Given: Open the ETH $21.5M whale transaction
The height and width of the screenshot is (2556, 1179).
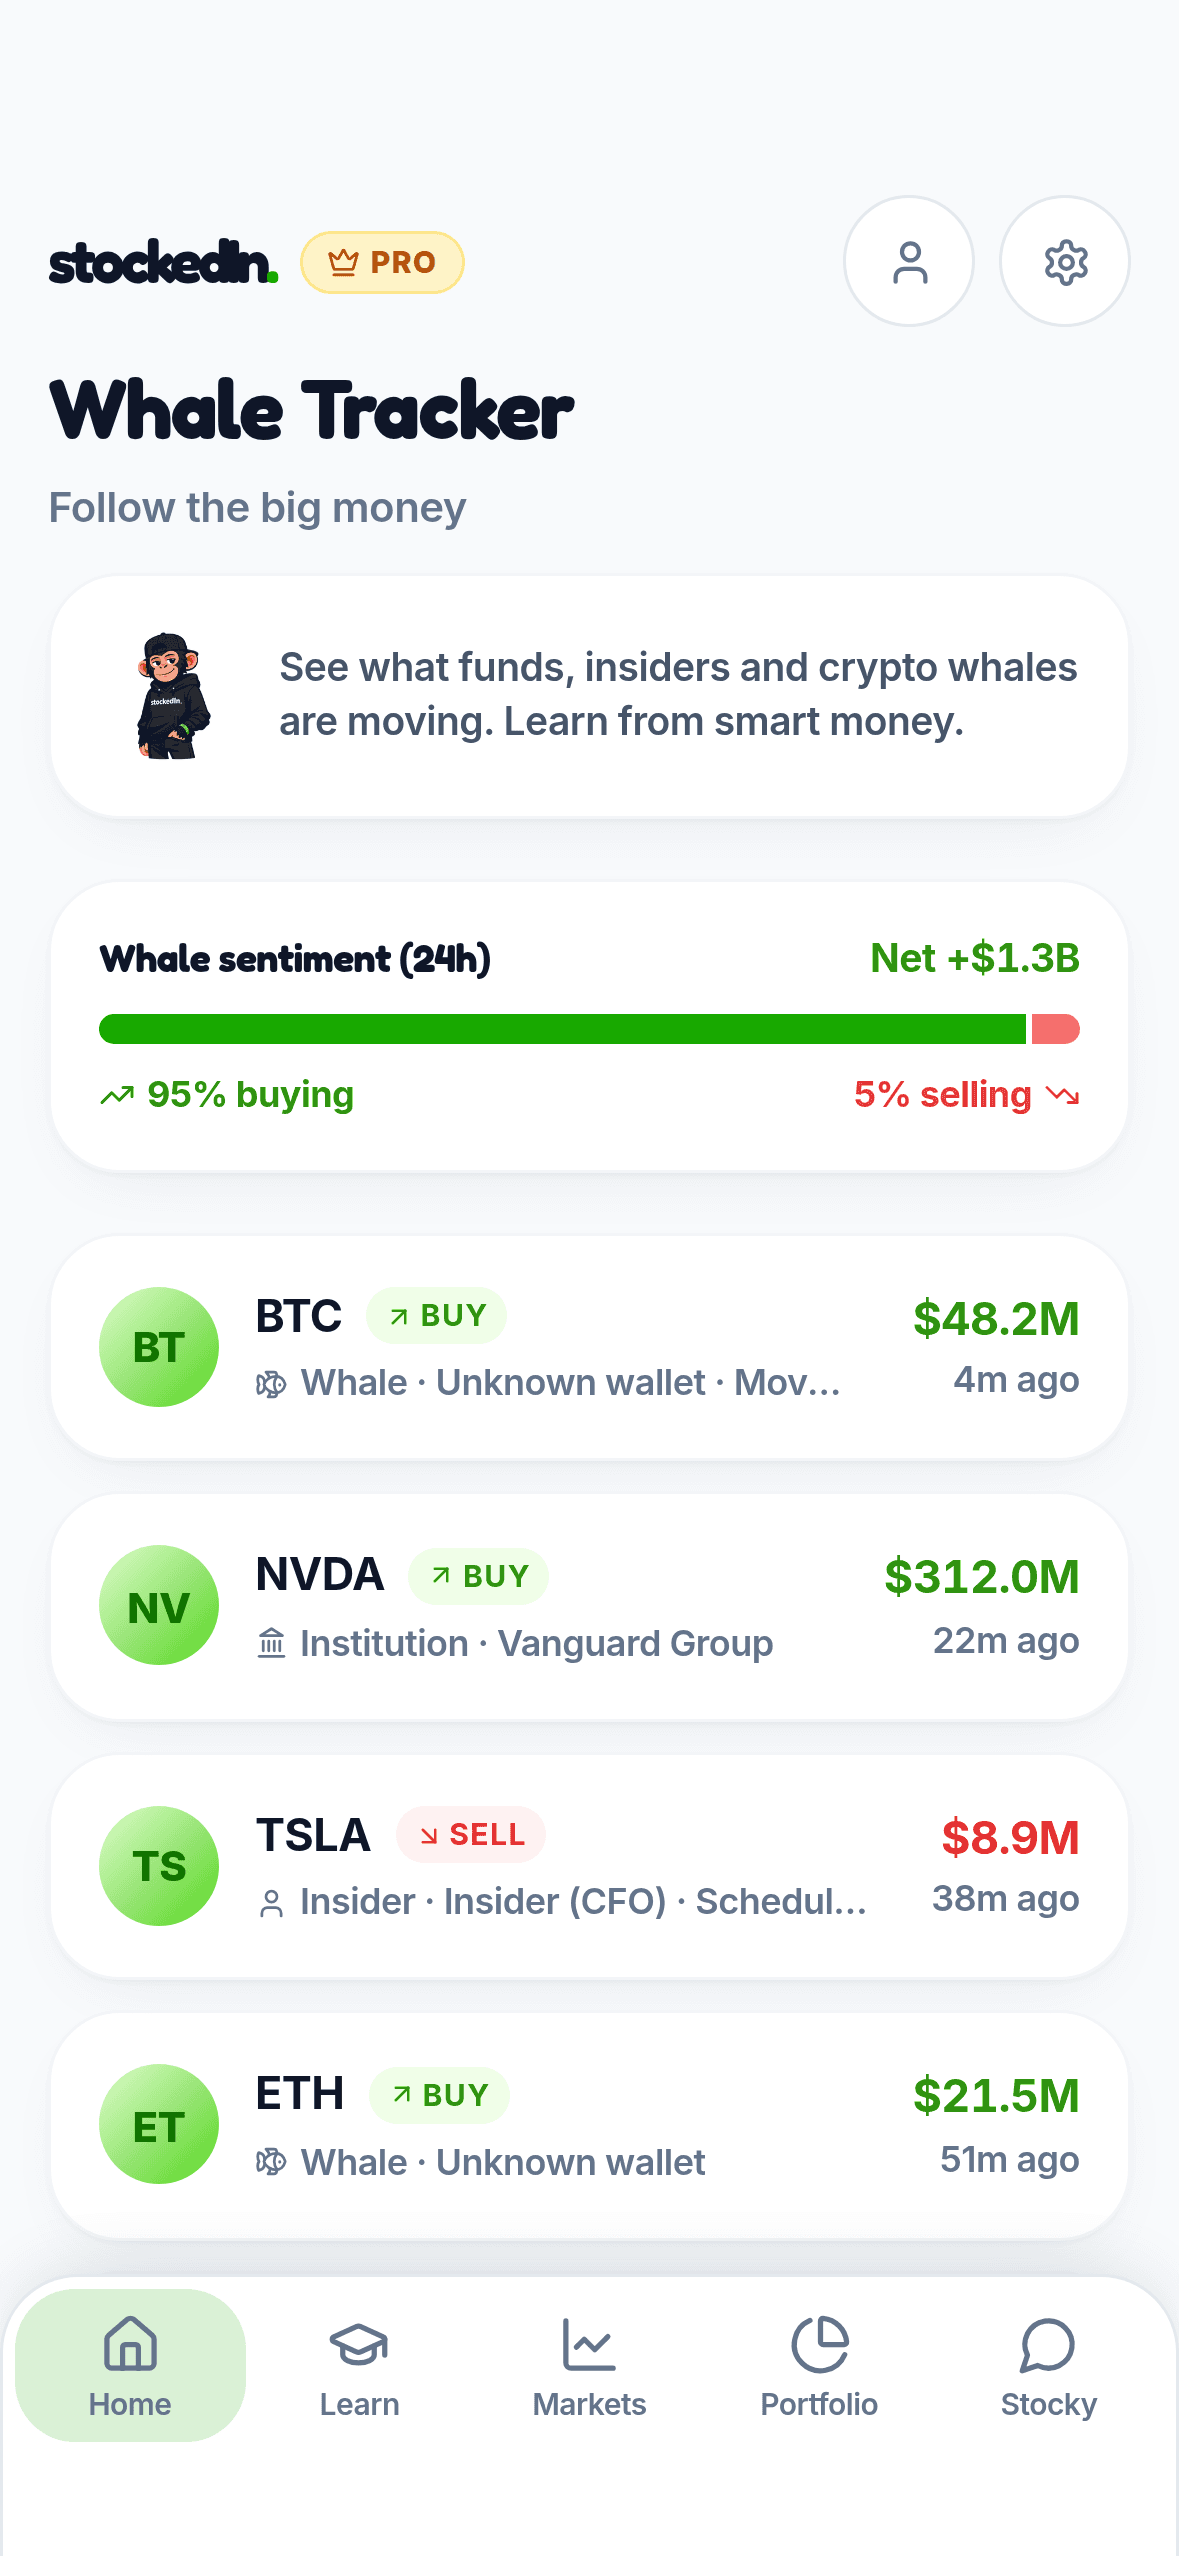Looking at the screenshot, I should click(x=589, y=2125).
